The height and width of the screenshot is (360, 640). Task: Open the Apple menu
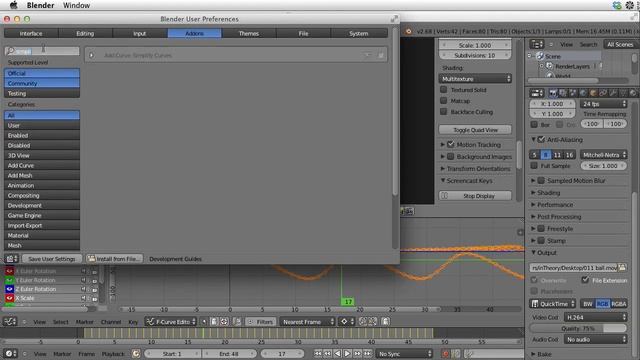point(13,5)
